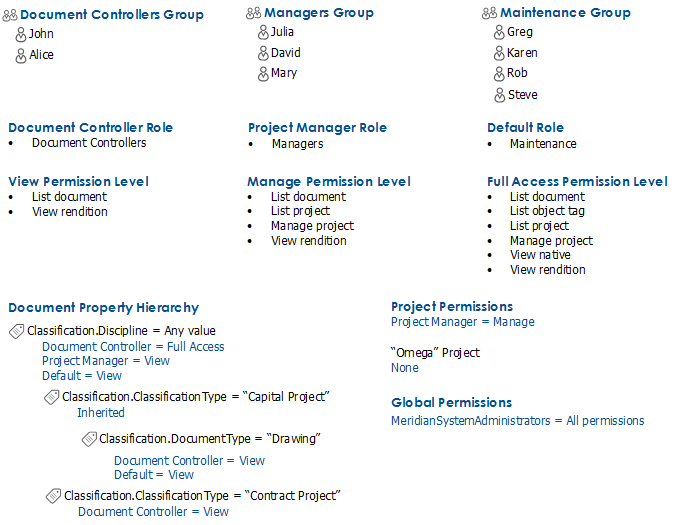Click Project Manager = Manage permission
674x525 pixels.
coord(463,322)
